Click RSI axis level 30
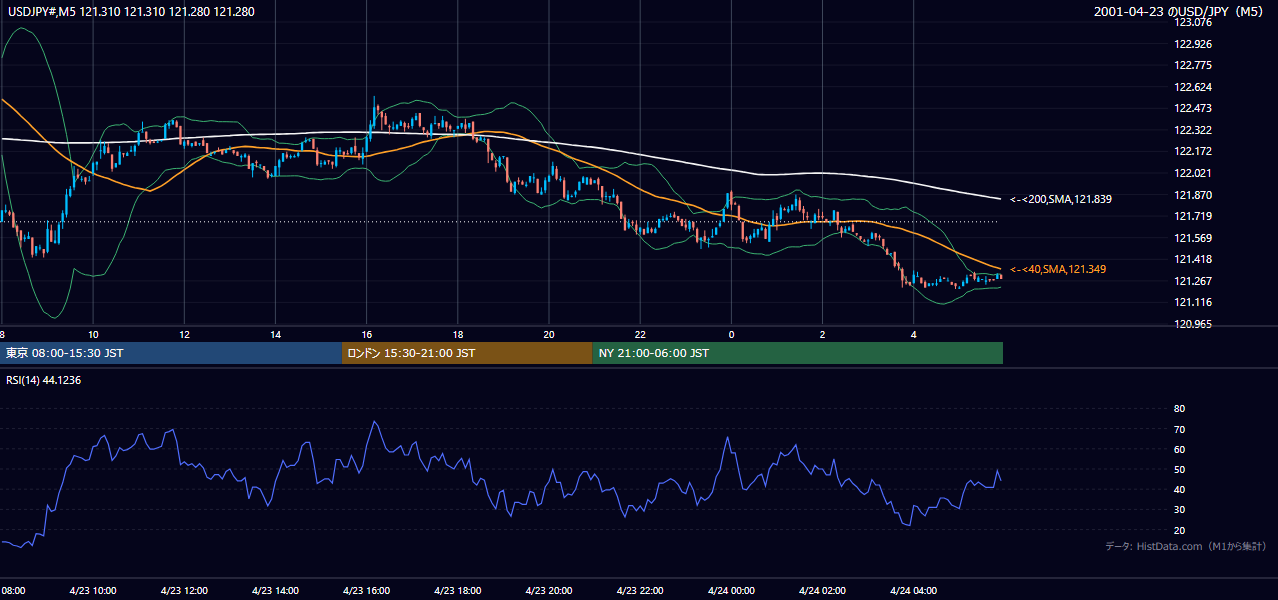The height and width of the screenshot is (600, 1278). click(x=1179, y=510)
